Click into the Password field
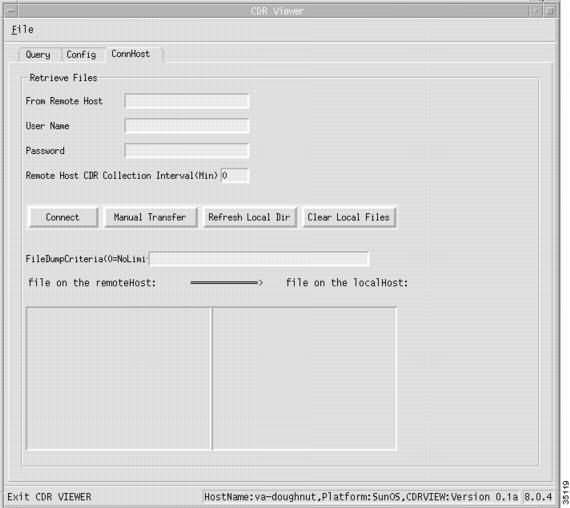 (x=187, y=151)
